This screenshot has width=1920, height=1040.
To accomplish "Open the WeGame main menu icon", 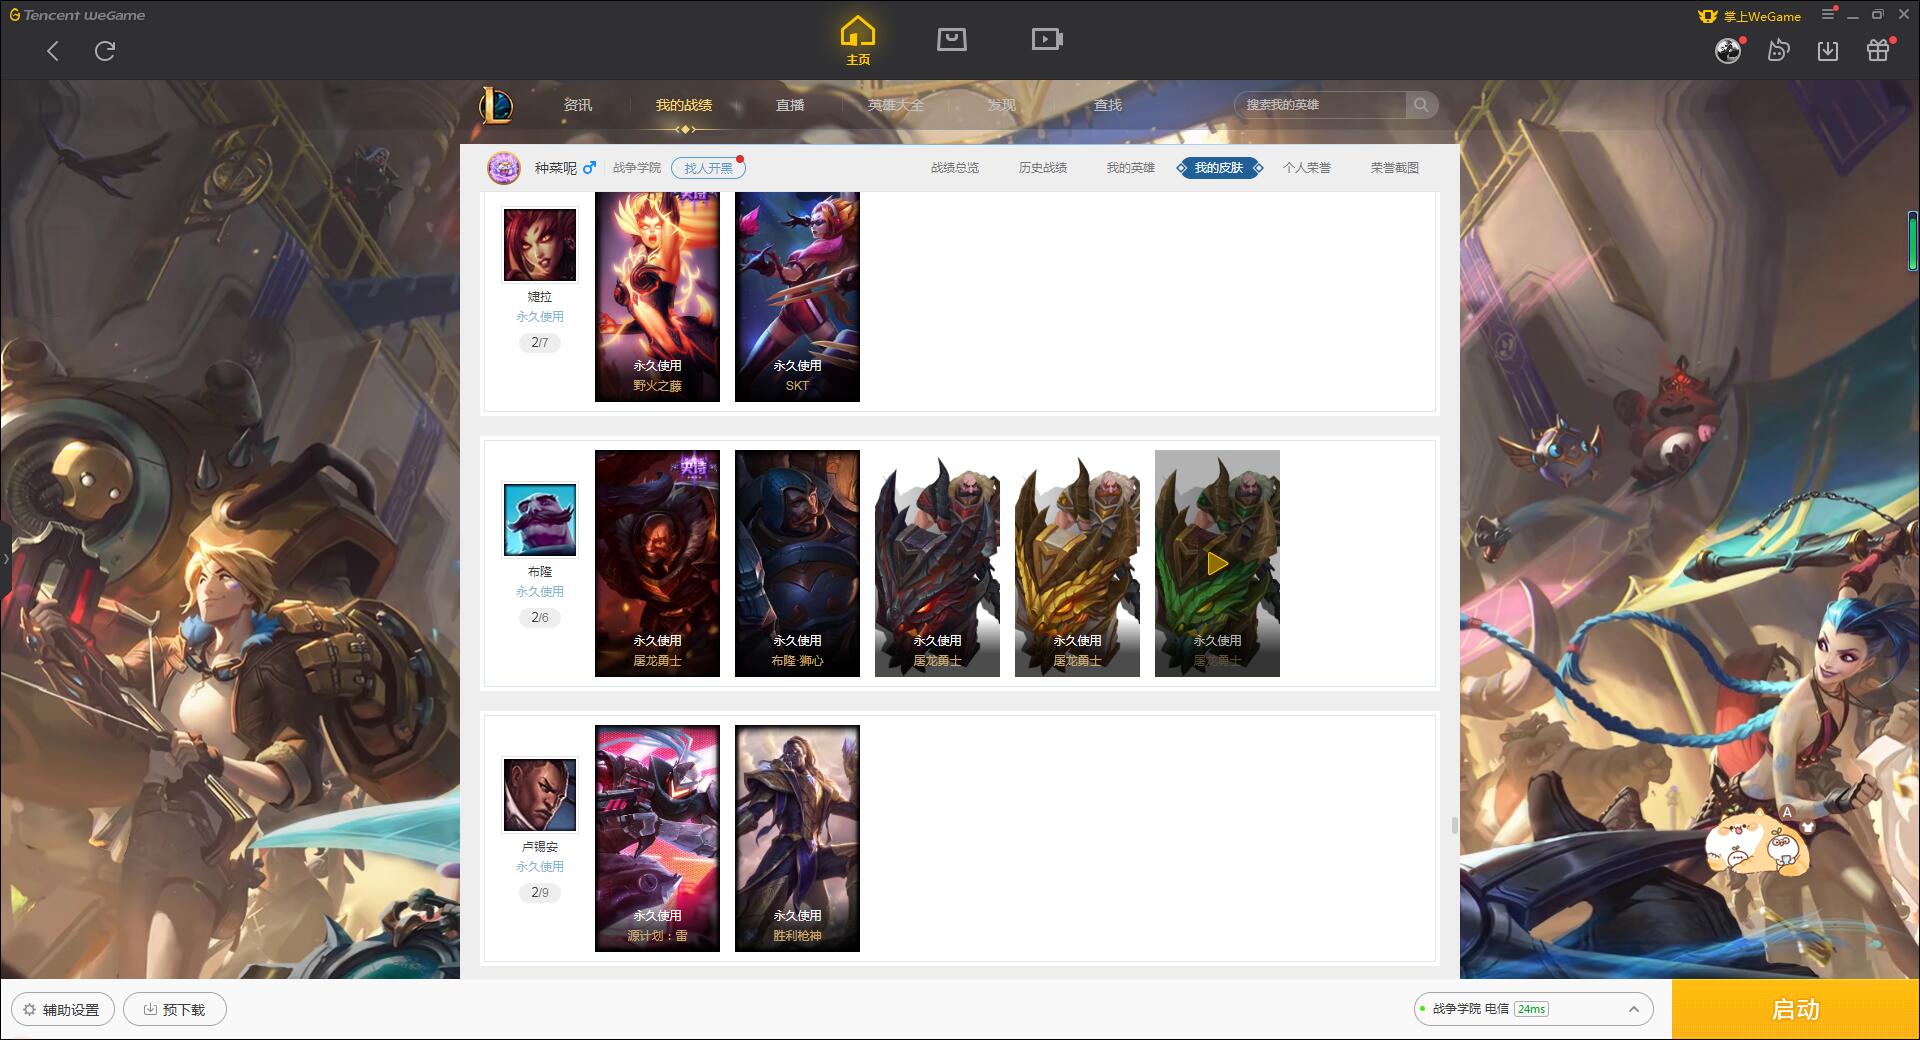I will click(x=1828, y=15).
